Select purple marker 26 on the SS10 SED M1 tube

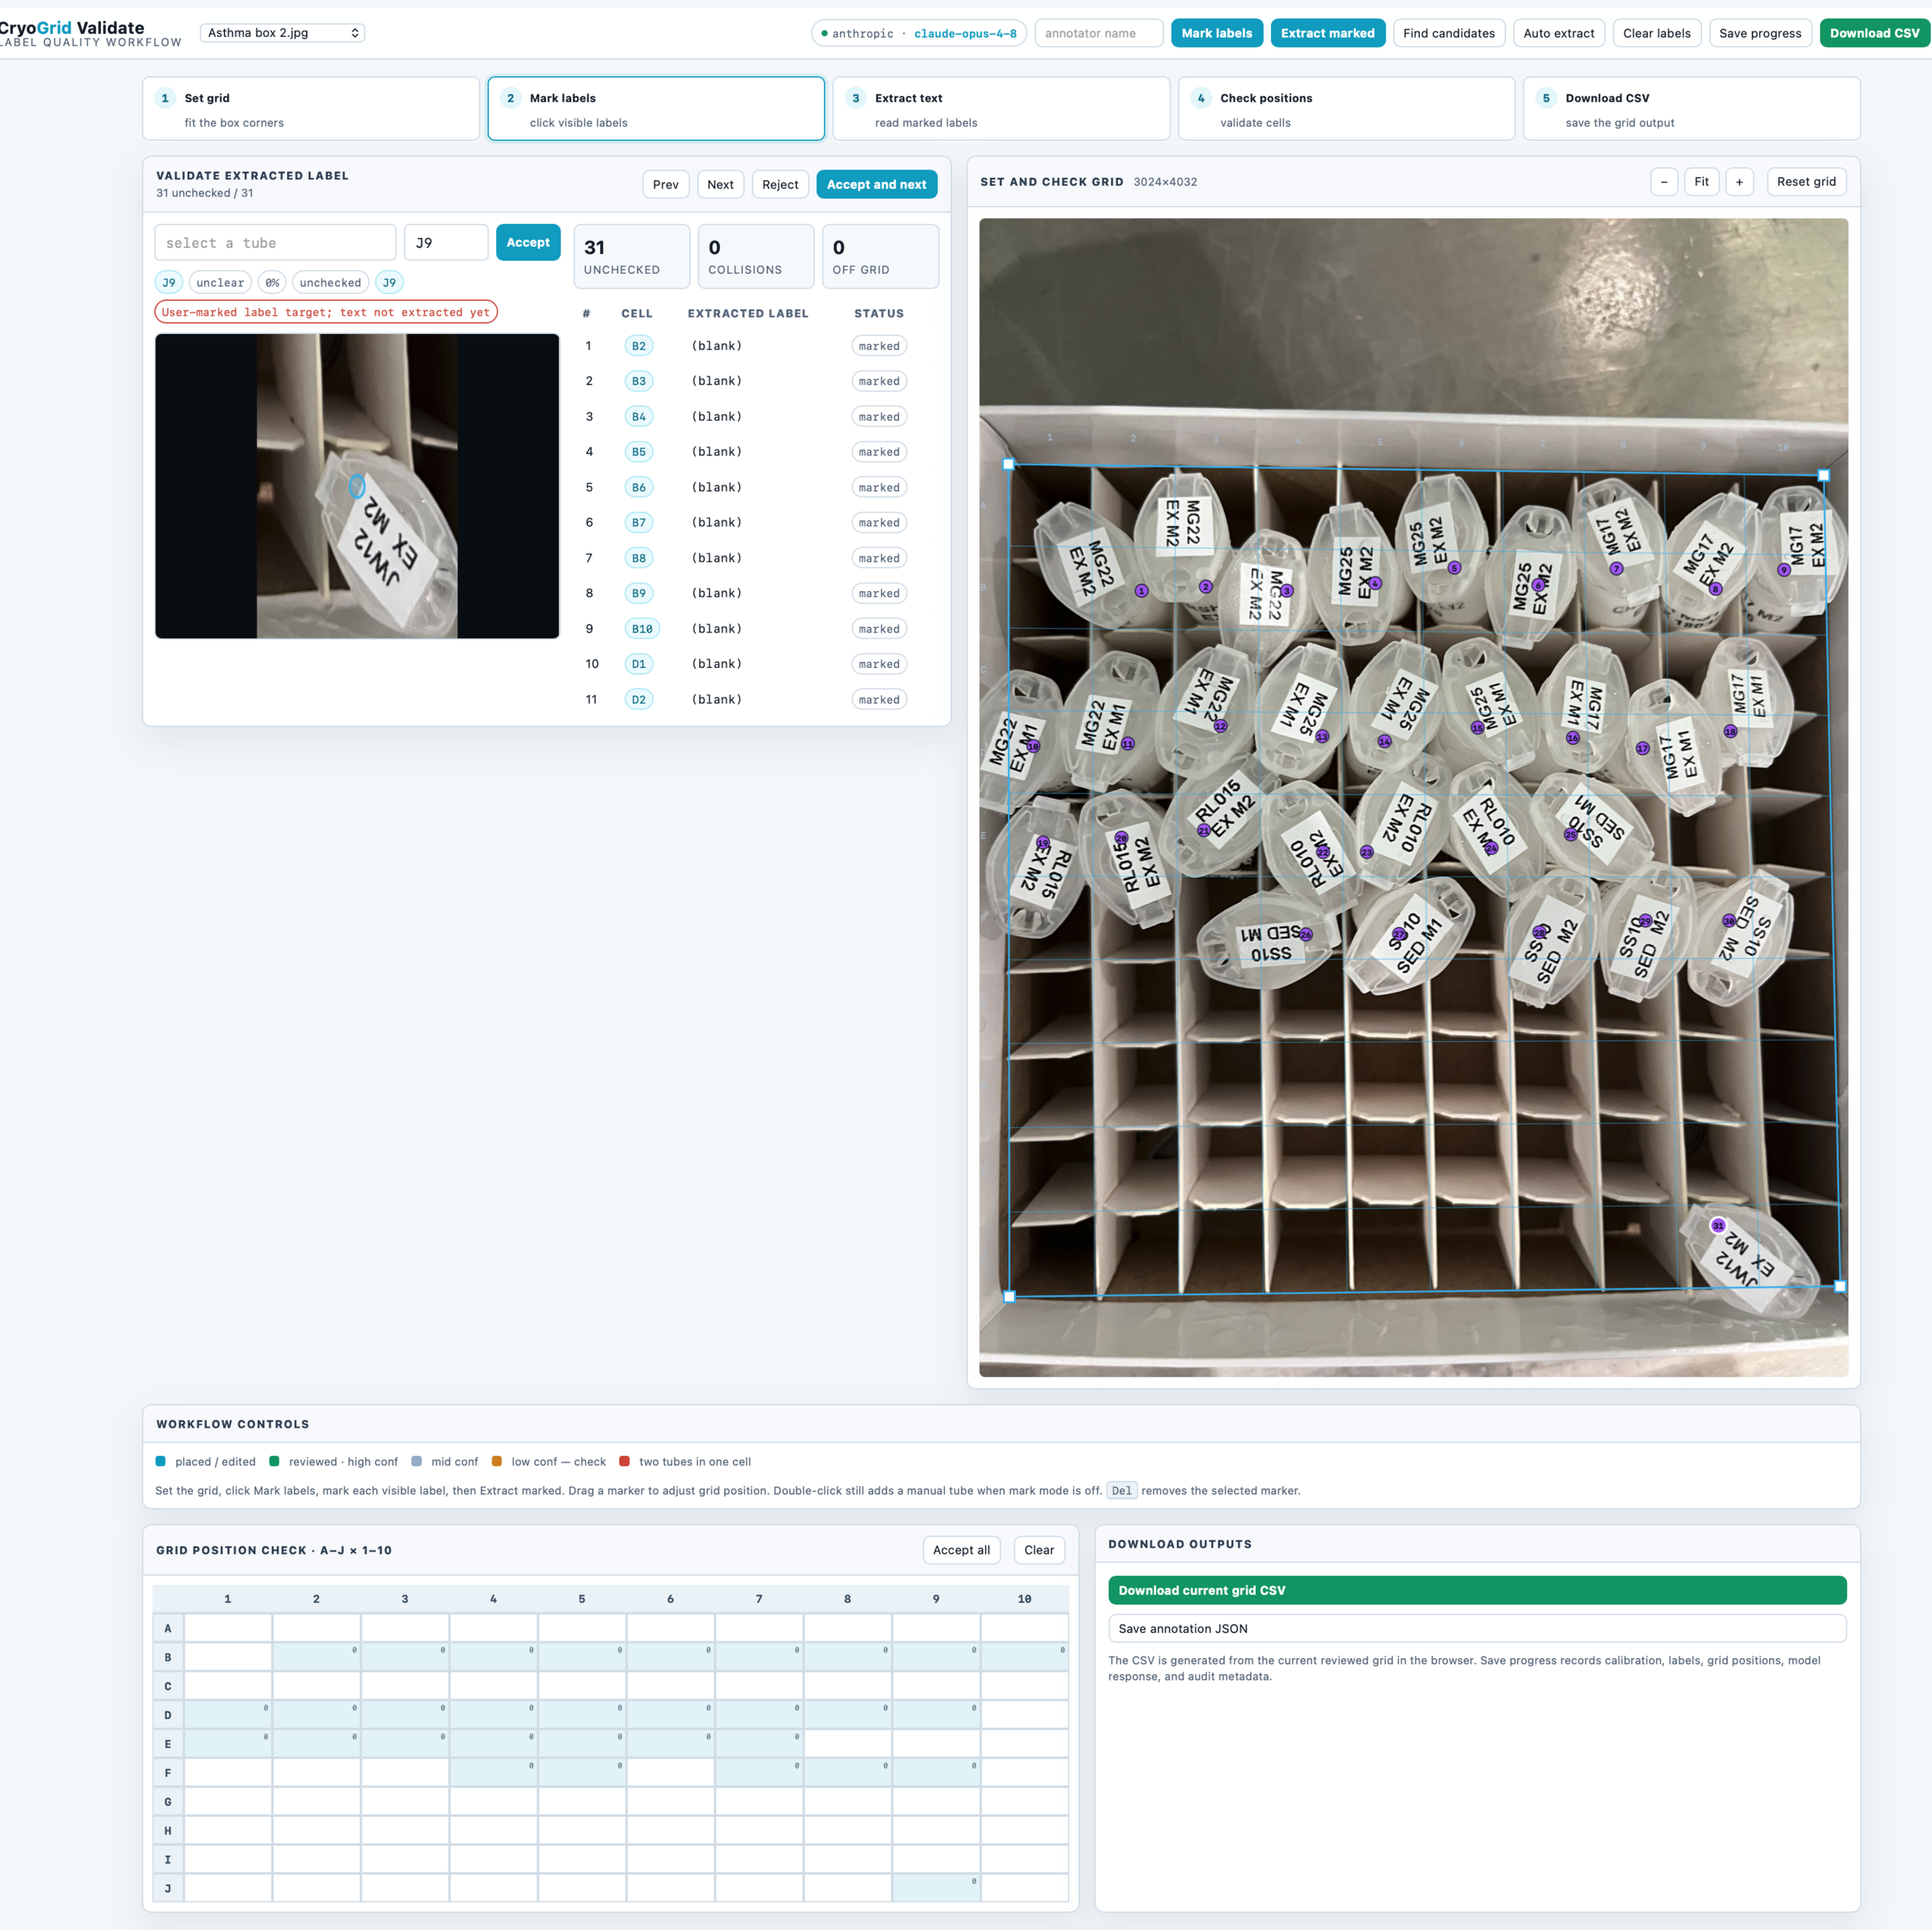(x=1305, y=934)
